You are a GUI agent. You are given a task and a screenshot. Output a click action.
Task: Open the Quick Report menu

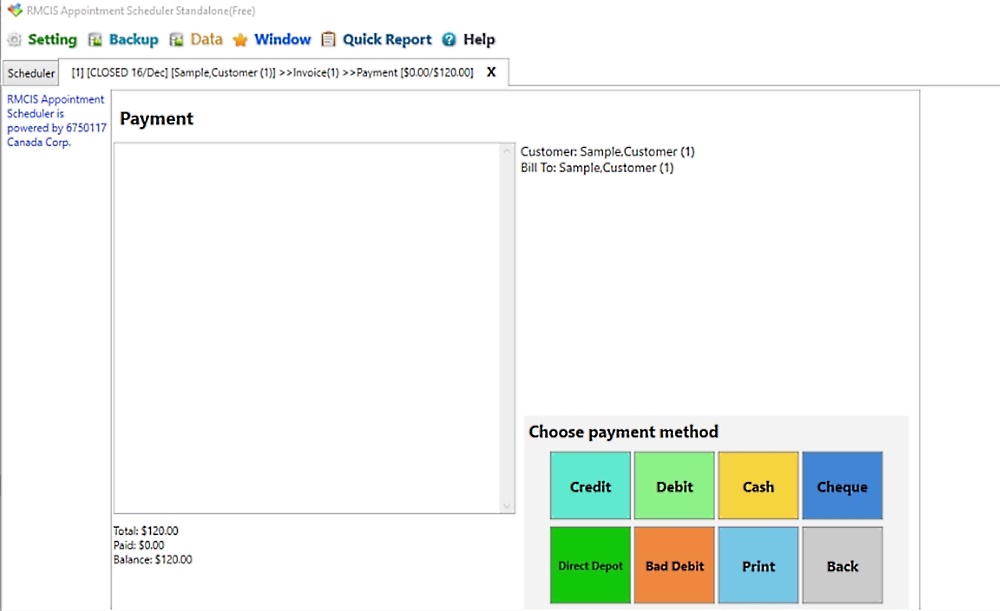(387, 40)
